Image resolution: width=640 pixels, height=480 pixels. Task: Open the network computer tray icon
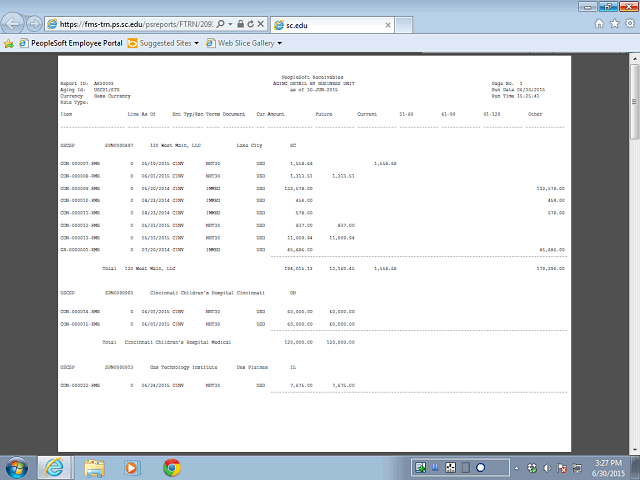pyautogui.click(x=577, y=468)
